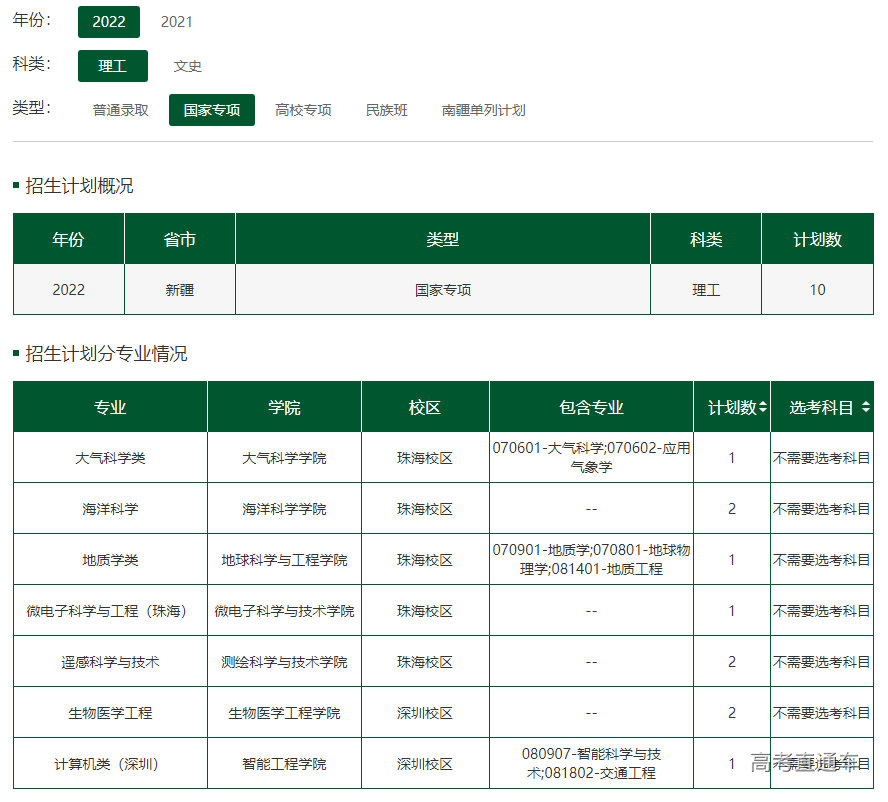Switch category to 文史
This screenshot has height=802, width=888.
point(188,65)
